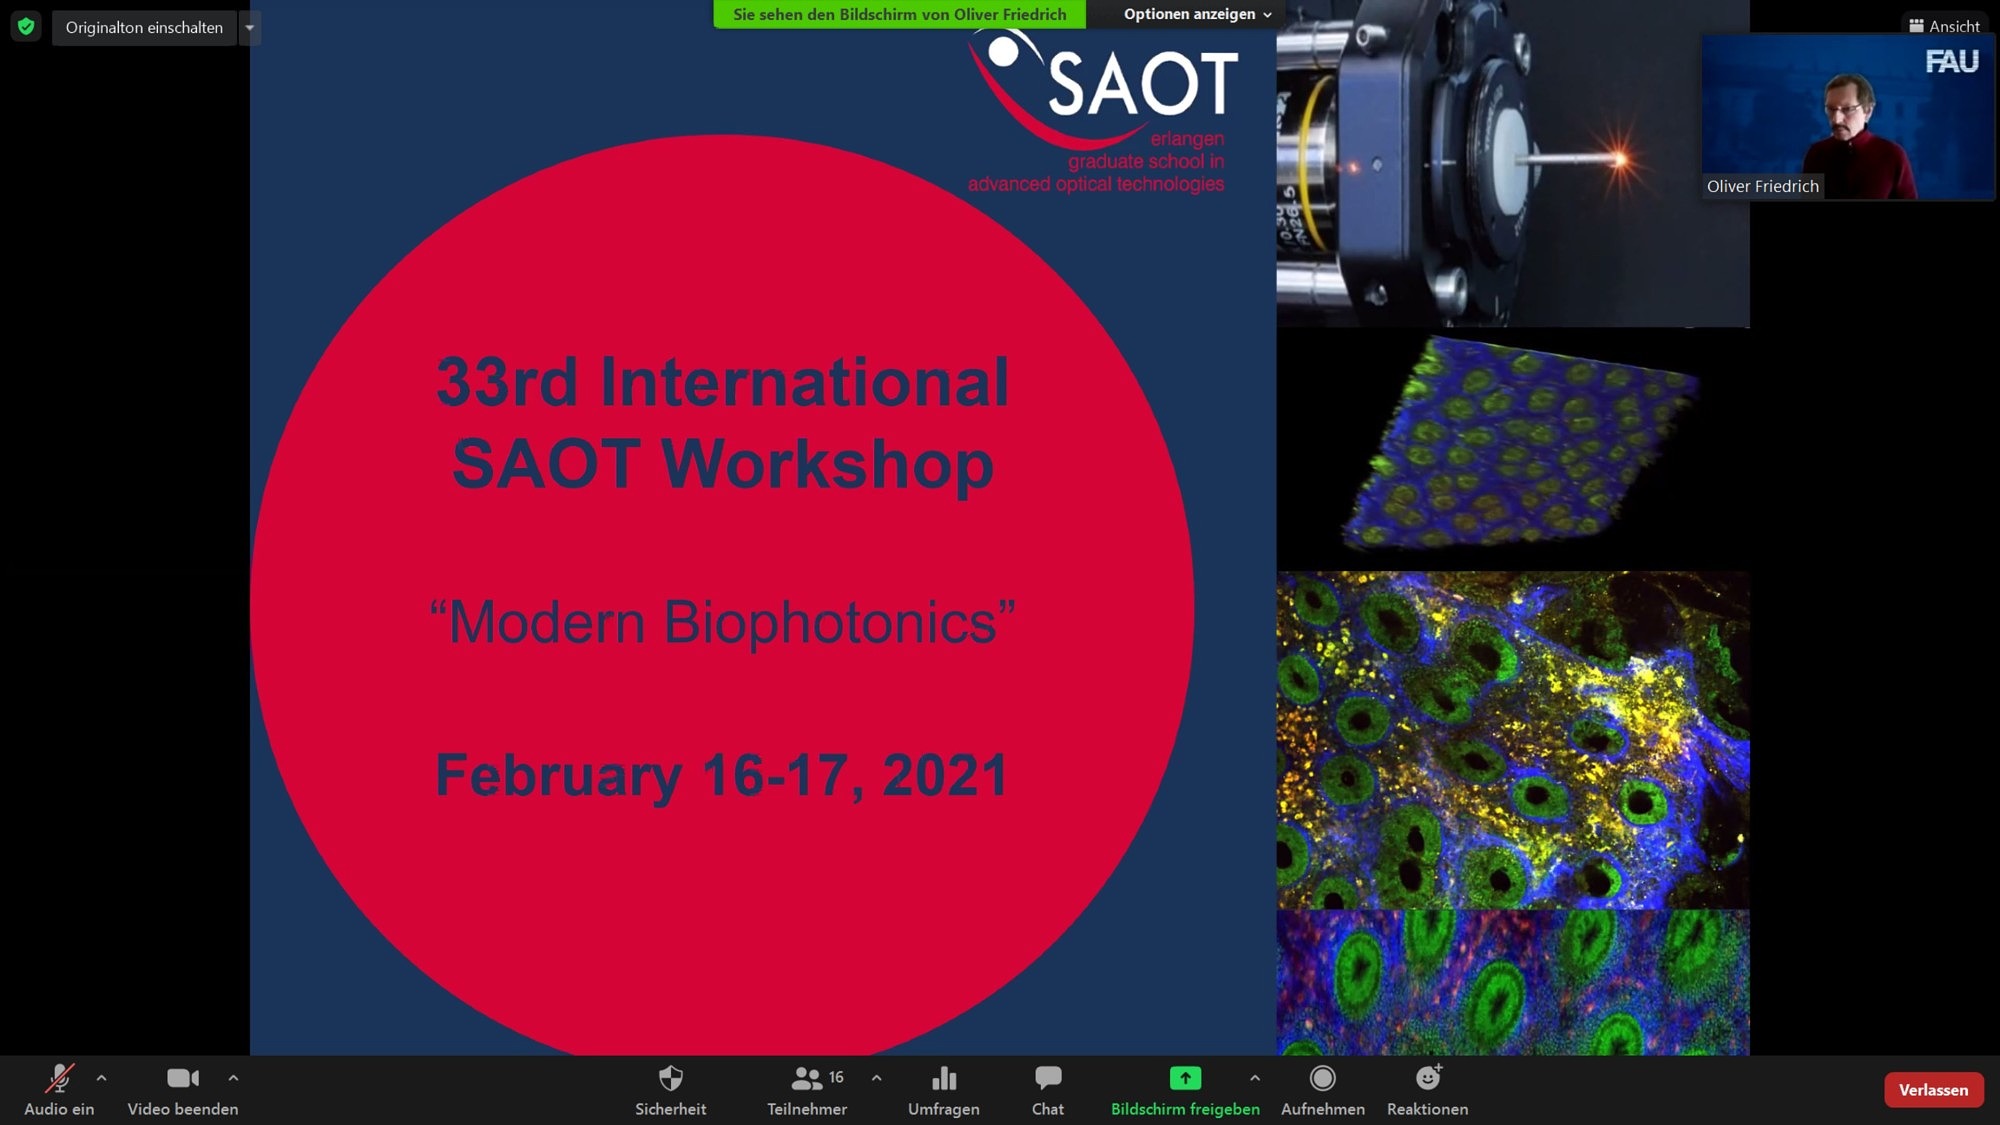Stop camera with Video beenden

click(x=183, y=1090)
